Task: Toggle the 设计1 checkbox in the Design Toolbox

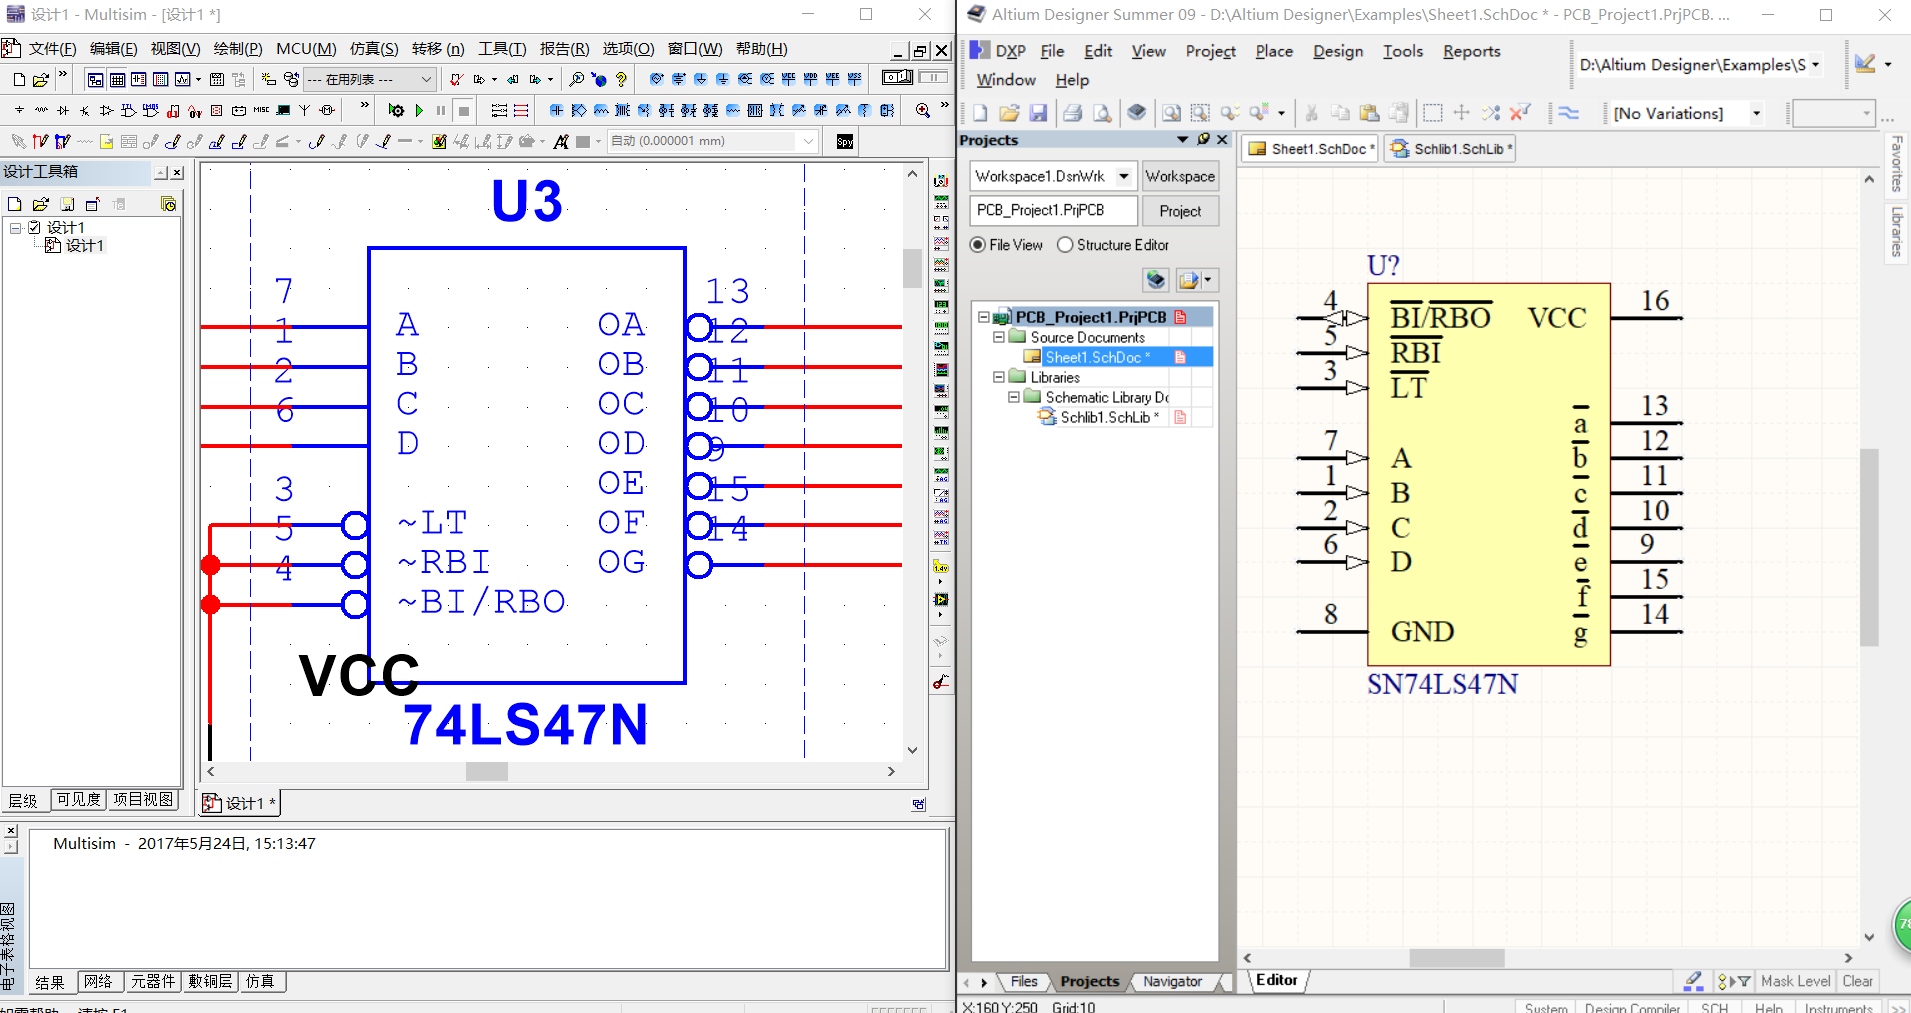Action: tap(34, 227)
